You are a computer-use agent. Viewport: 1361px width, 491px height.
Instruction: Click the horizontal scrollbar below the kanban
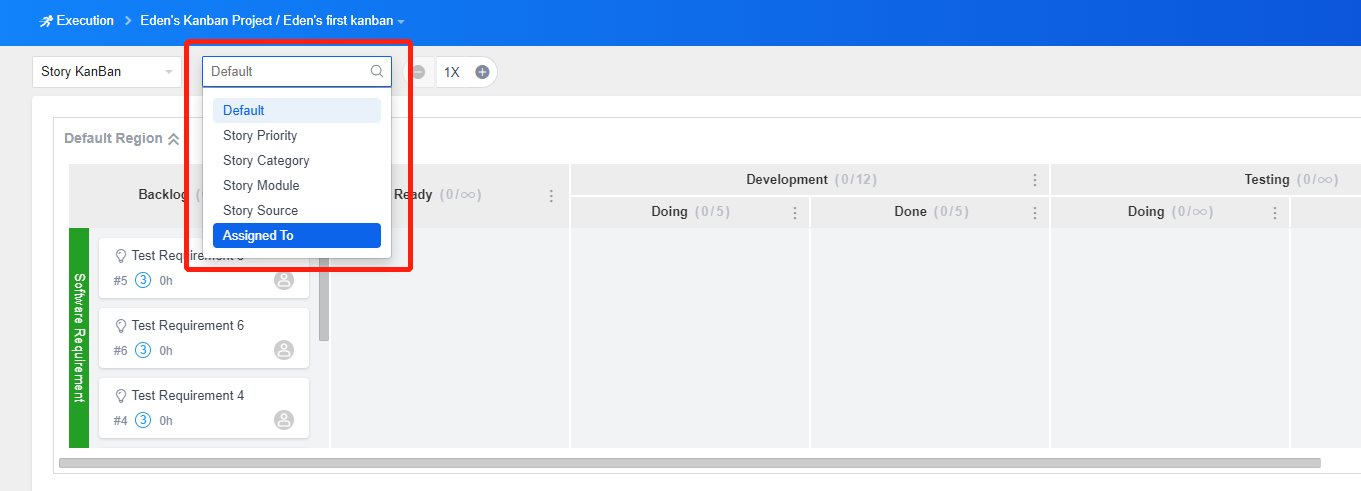pyautogui.click(x=689, y=463)
